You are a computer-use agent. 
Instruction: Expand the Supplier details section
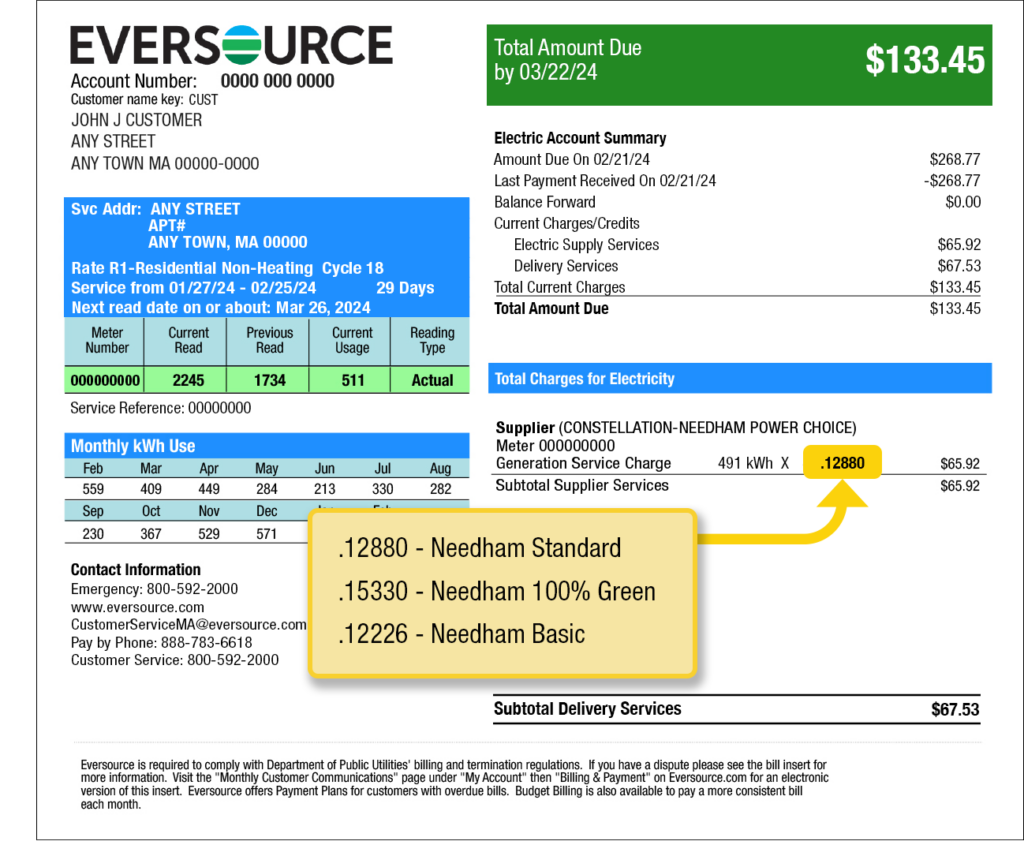coord(525,427)
